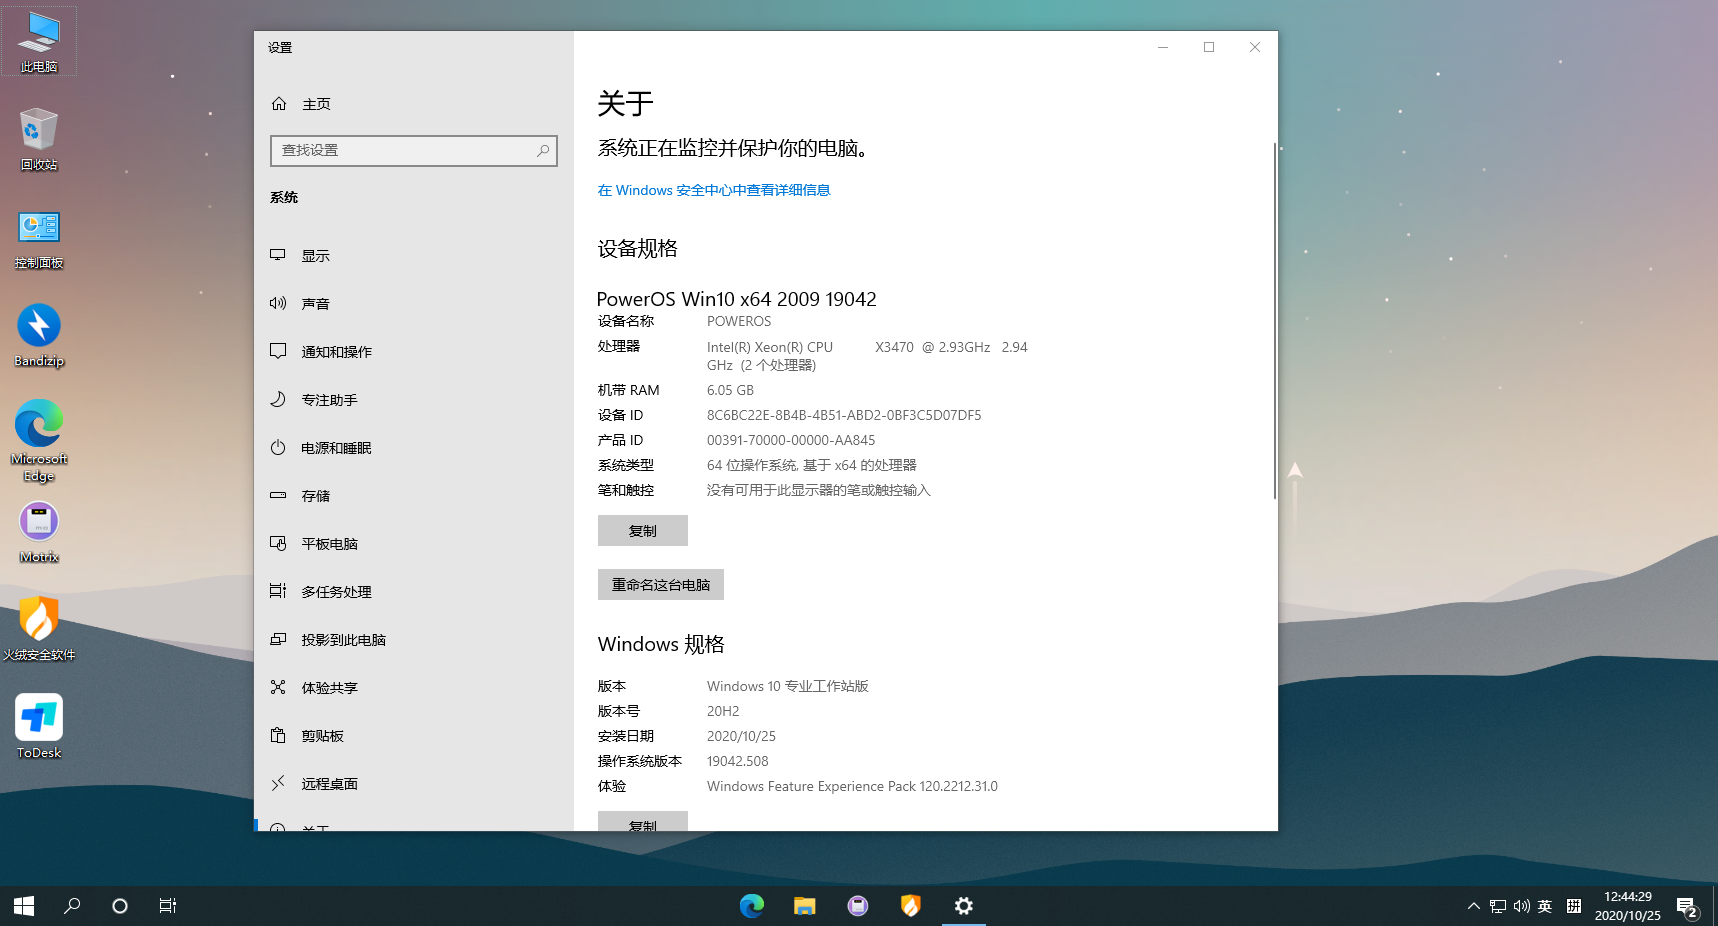
Task: Open File Explorer from taskbar
Action: tap(805, 906)
